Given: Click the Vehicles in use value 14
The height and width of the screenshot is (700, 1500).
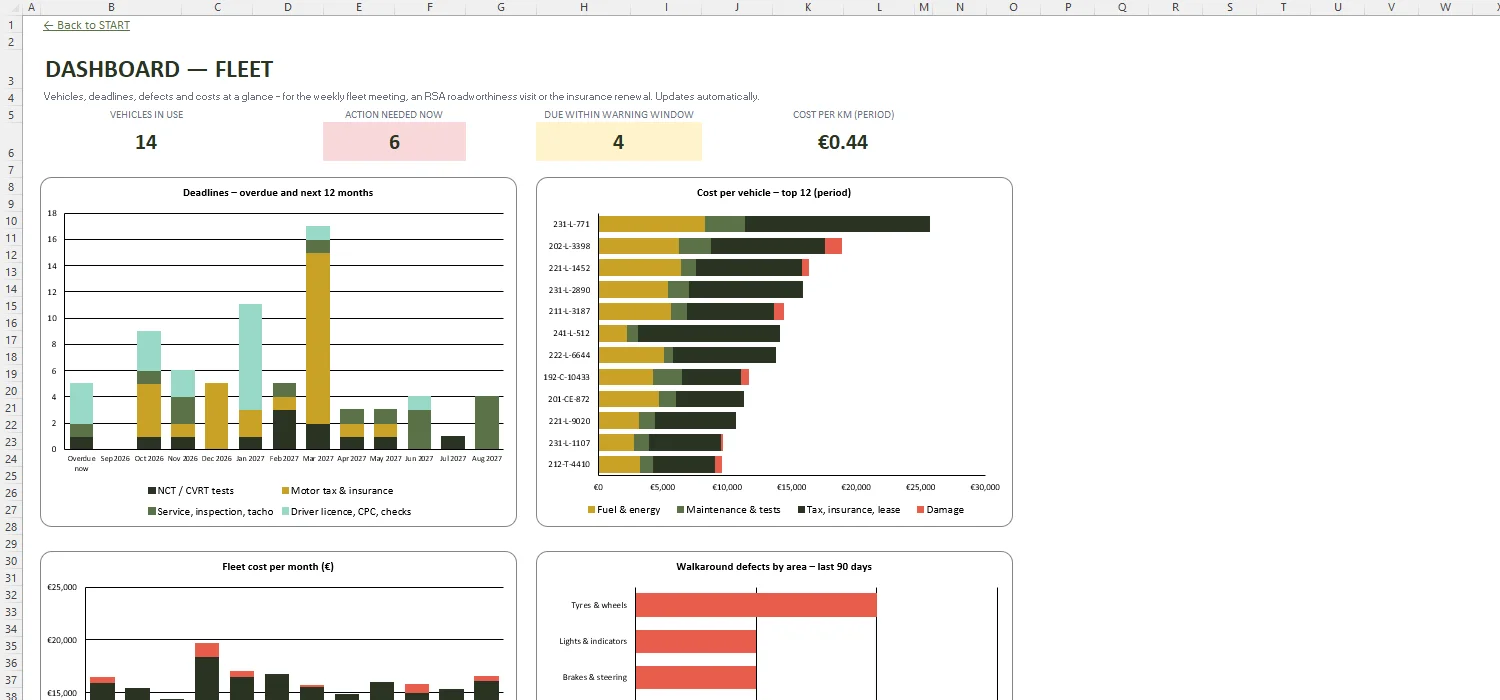Looking at the screenshot, I should pyautogui.click(x=146, y=142).
